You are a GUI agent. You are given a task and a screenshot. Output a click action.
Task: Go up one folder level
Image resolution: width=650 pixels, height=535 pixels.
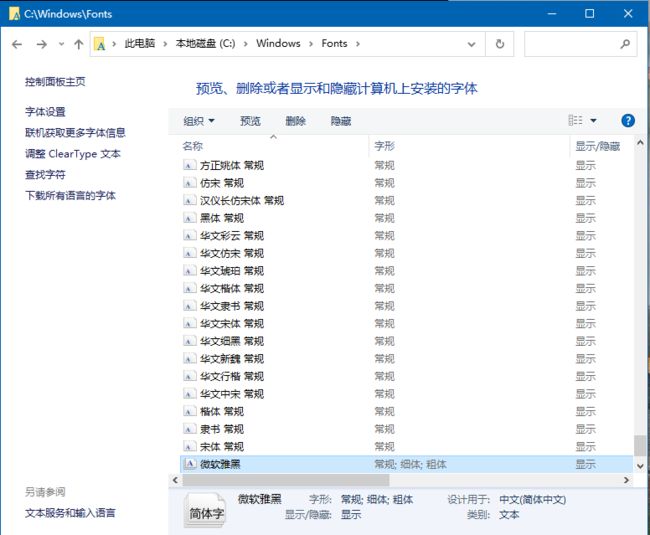coord(79,44)
